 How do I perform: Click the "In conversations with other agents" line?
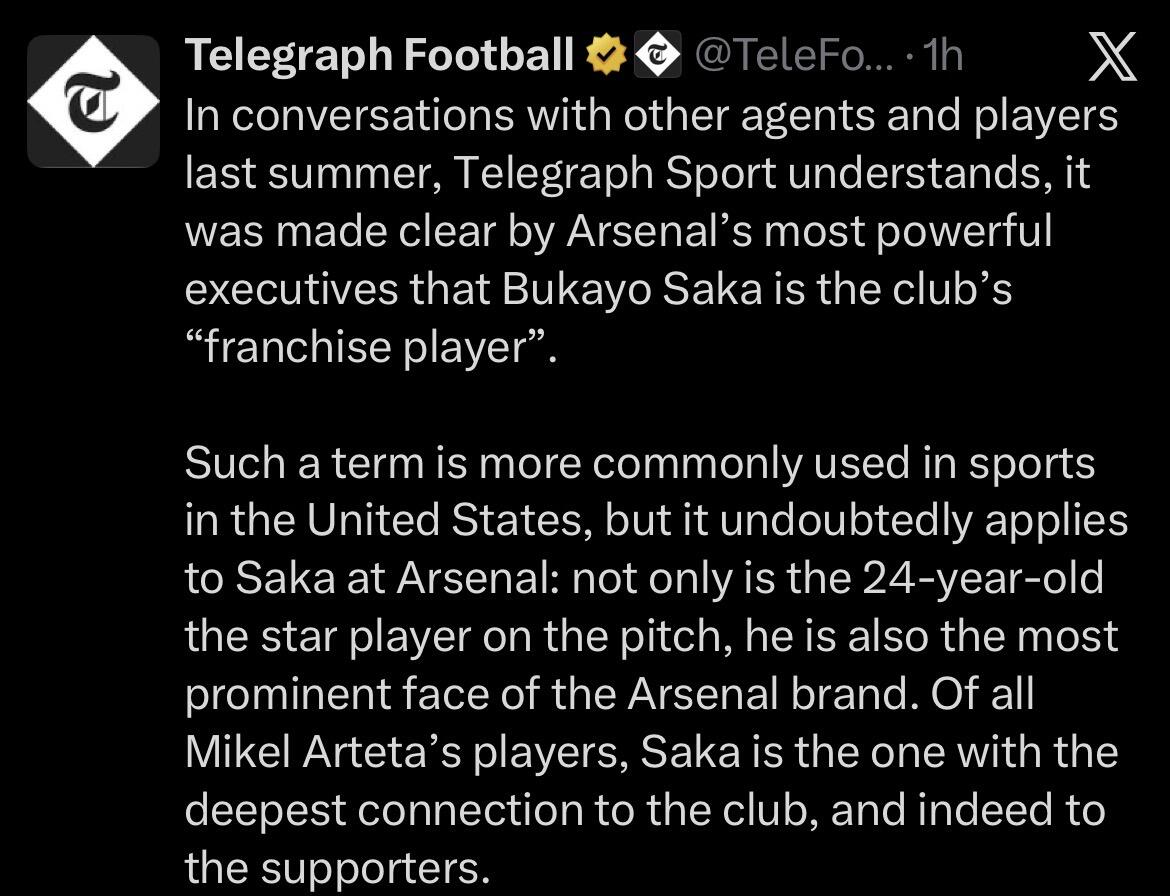[x=651, y=116]
